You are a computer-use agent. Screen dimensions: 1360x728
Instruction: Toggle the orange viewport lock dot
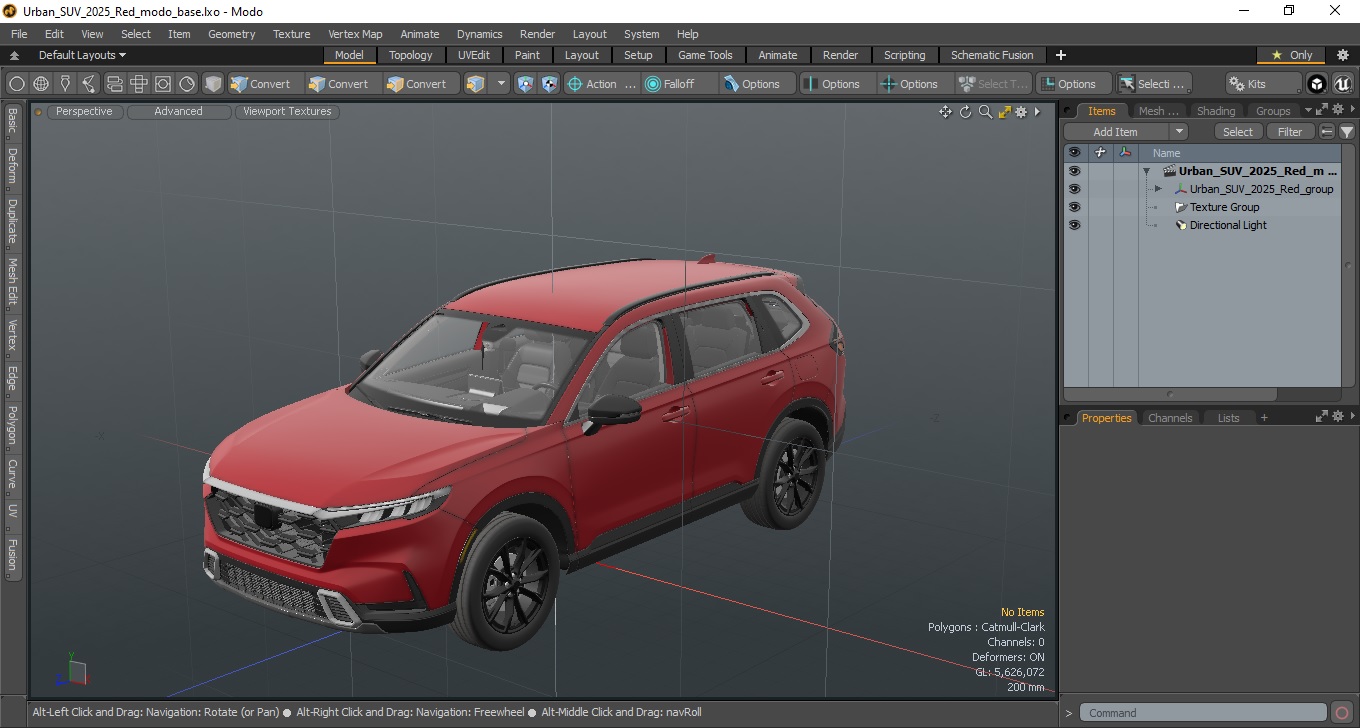39,112
